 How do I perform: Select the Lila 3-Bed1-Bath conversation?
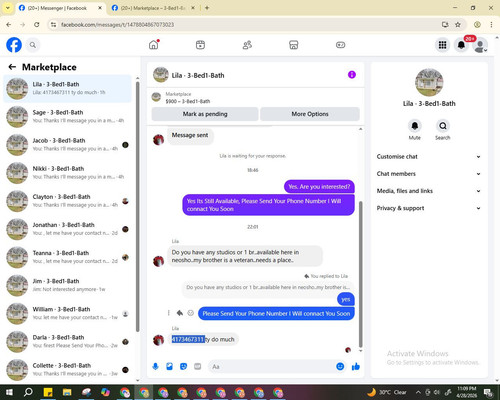pos(67,89)
